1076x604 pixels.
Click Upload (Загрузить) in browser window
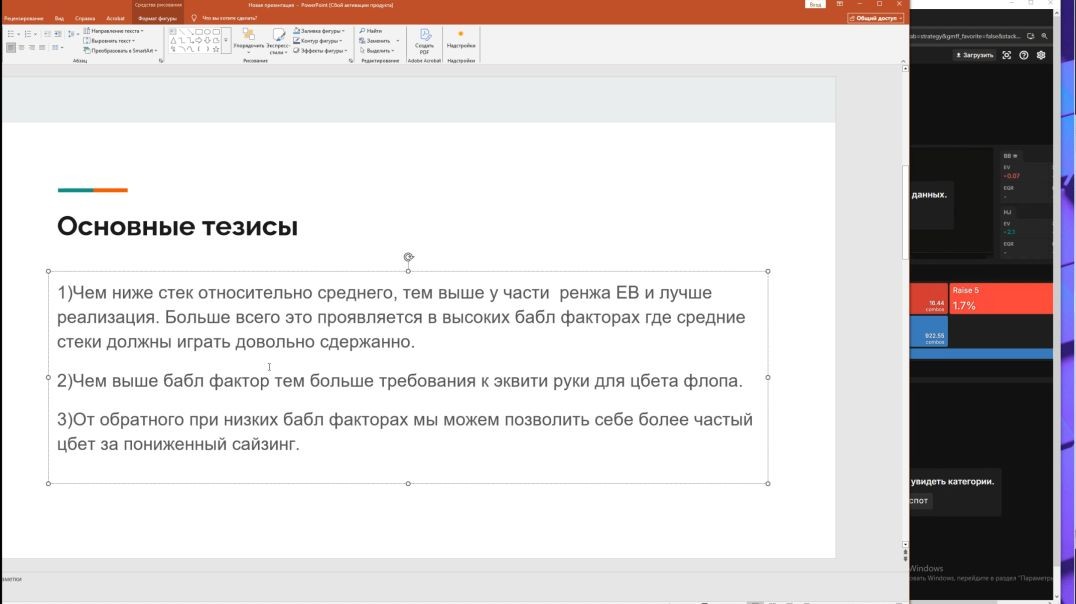(974, 55)
